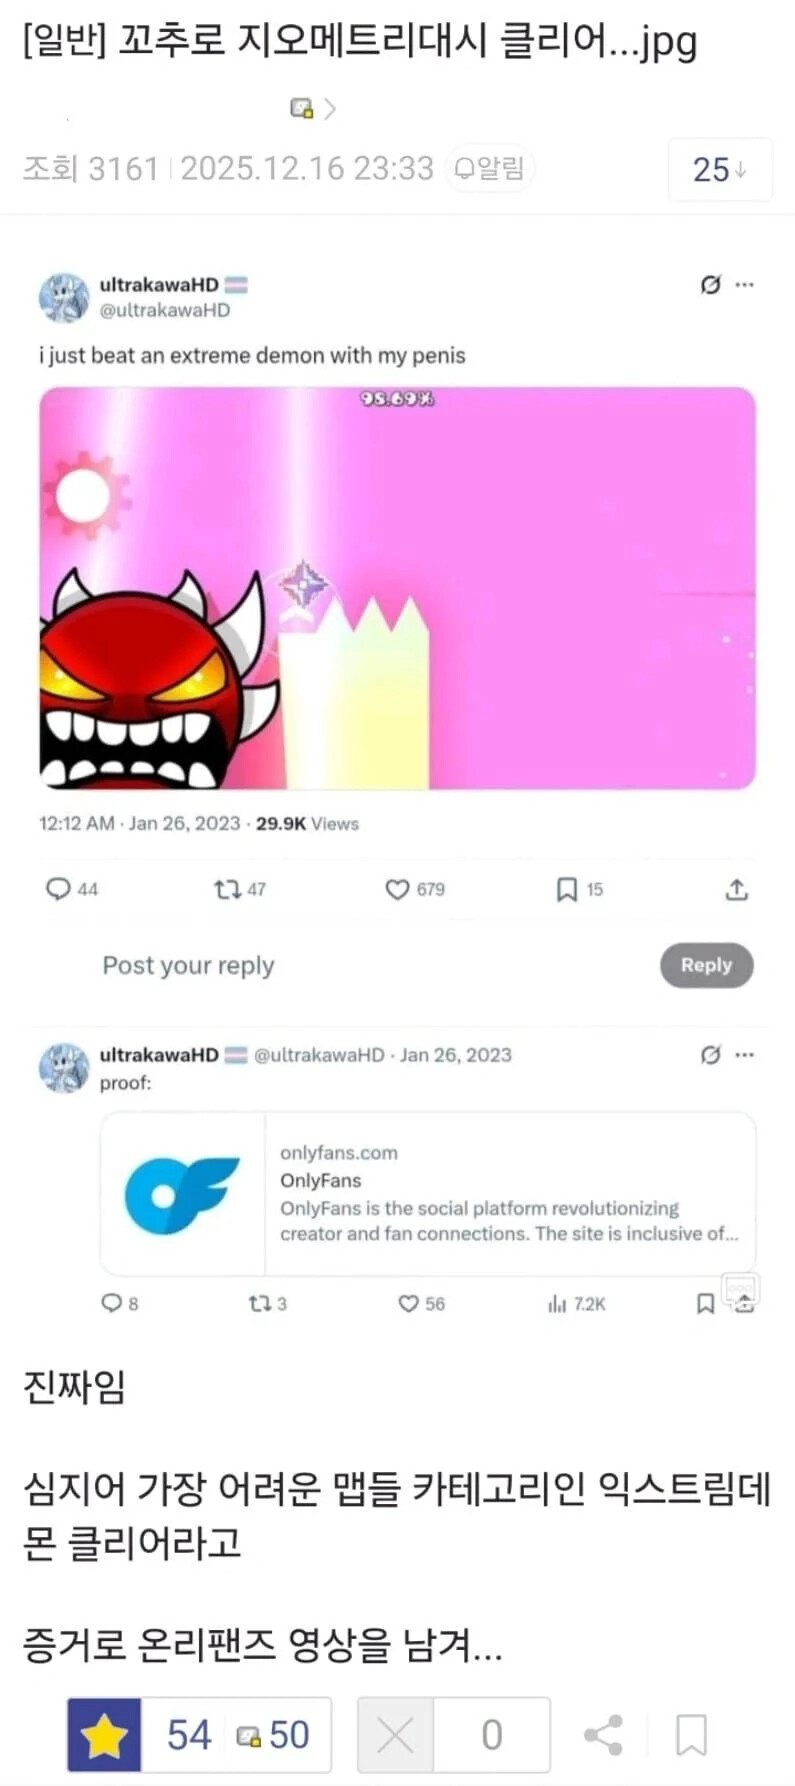The width and height of the screenshot is (795, 1786).
Task: Toggle the 알림 notification button
Action: click(490, 168)
